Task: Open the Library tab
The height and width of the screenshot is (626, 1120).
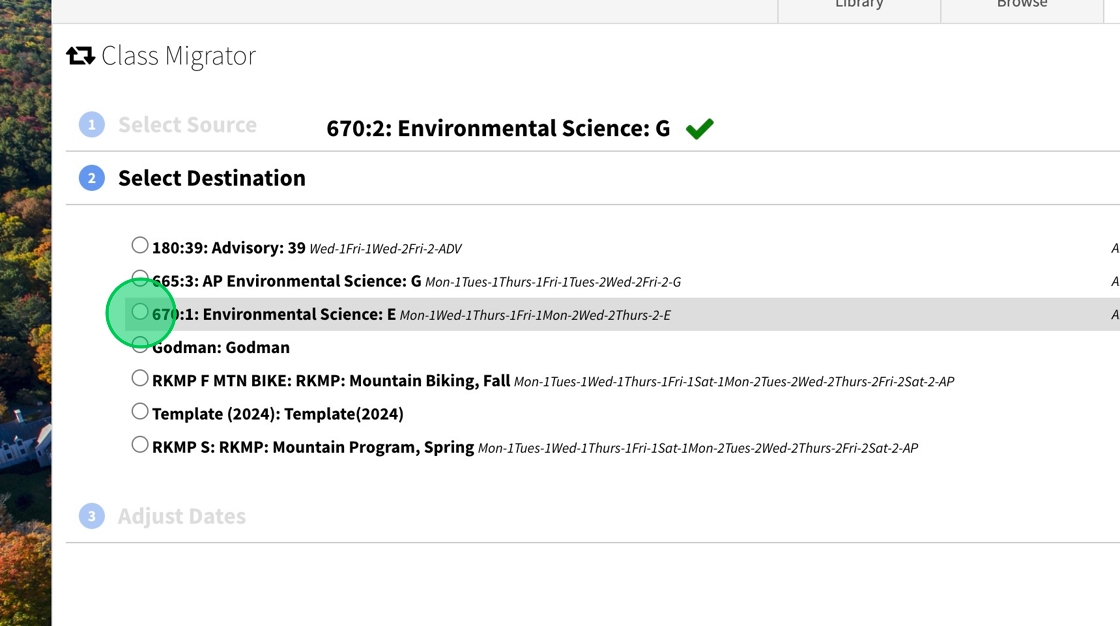Action: click(x=859, y=6)
